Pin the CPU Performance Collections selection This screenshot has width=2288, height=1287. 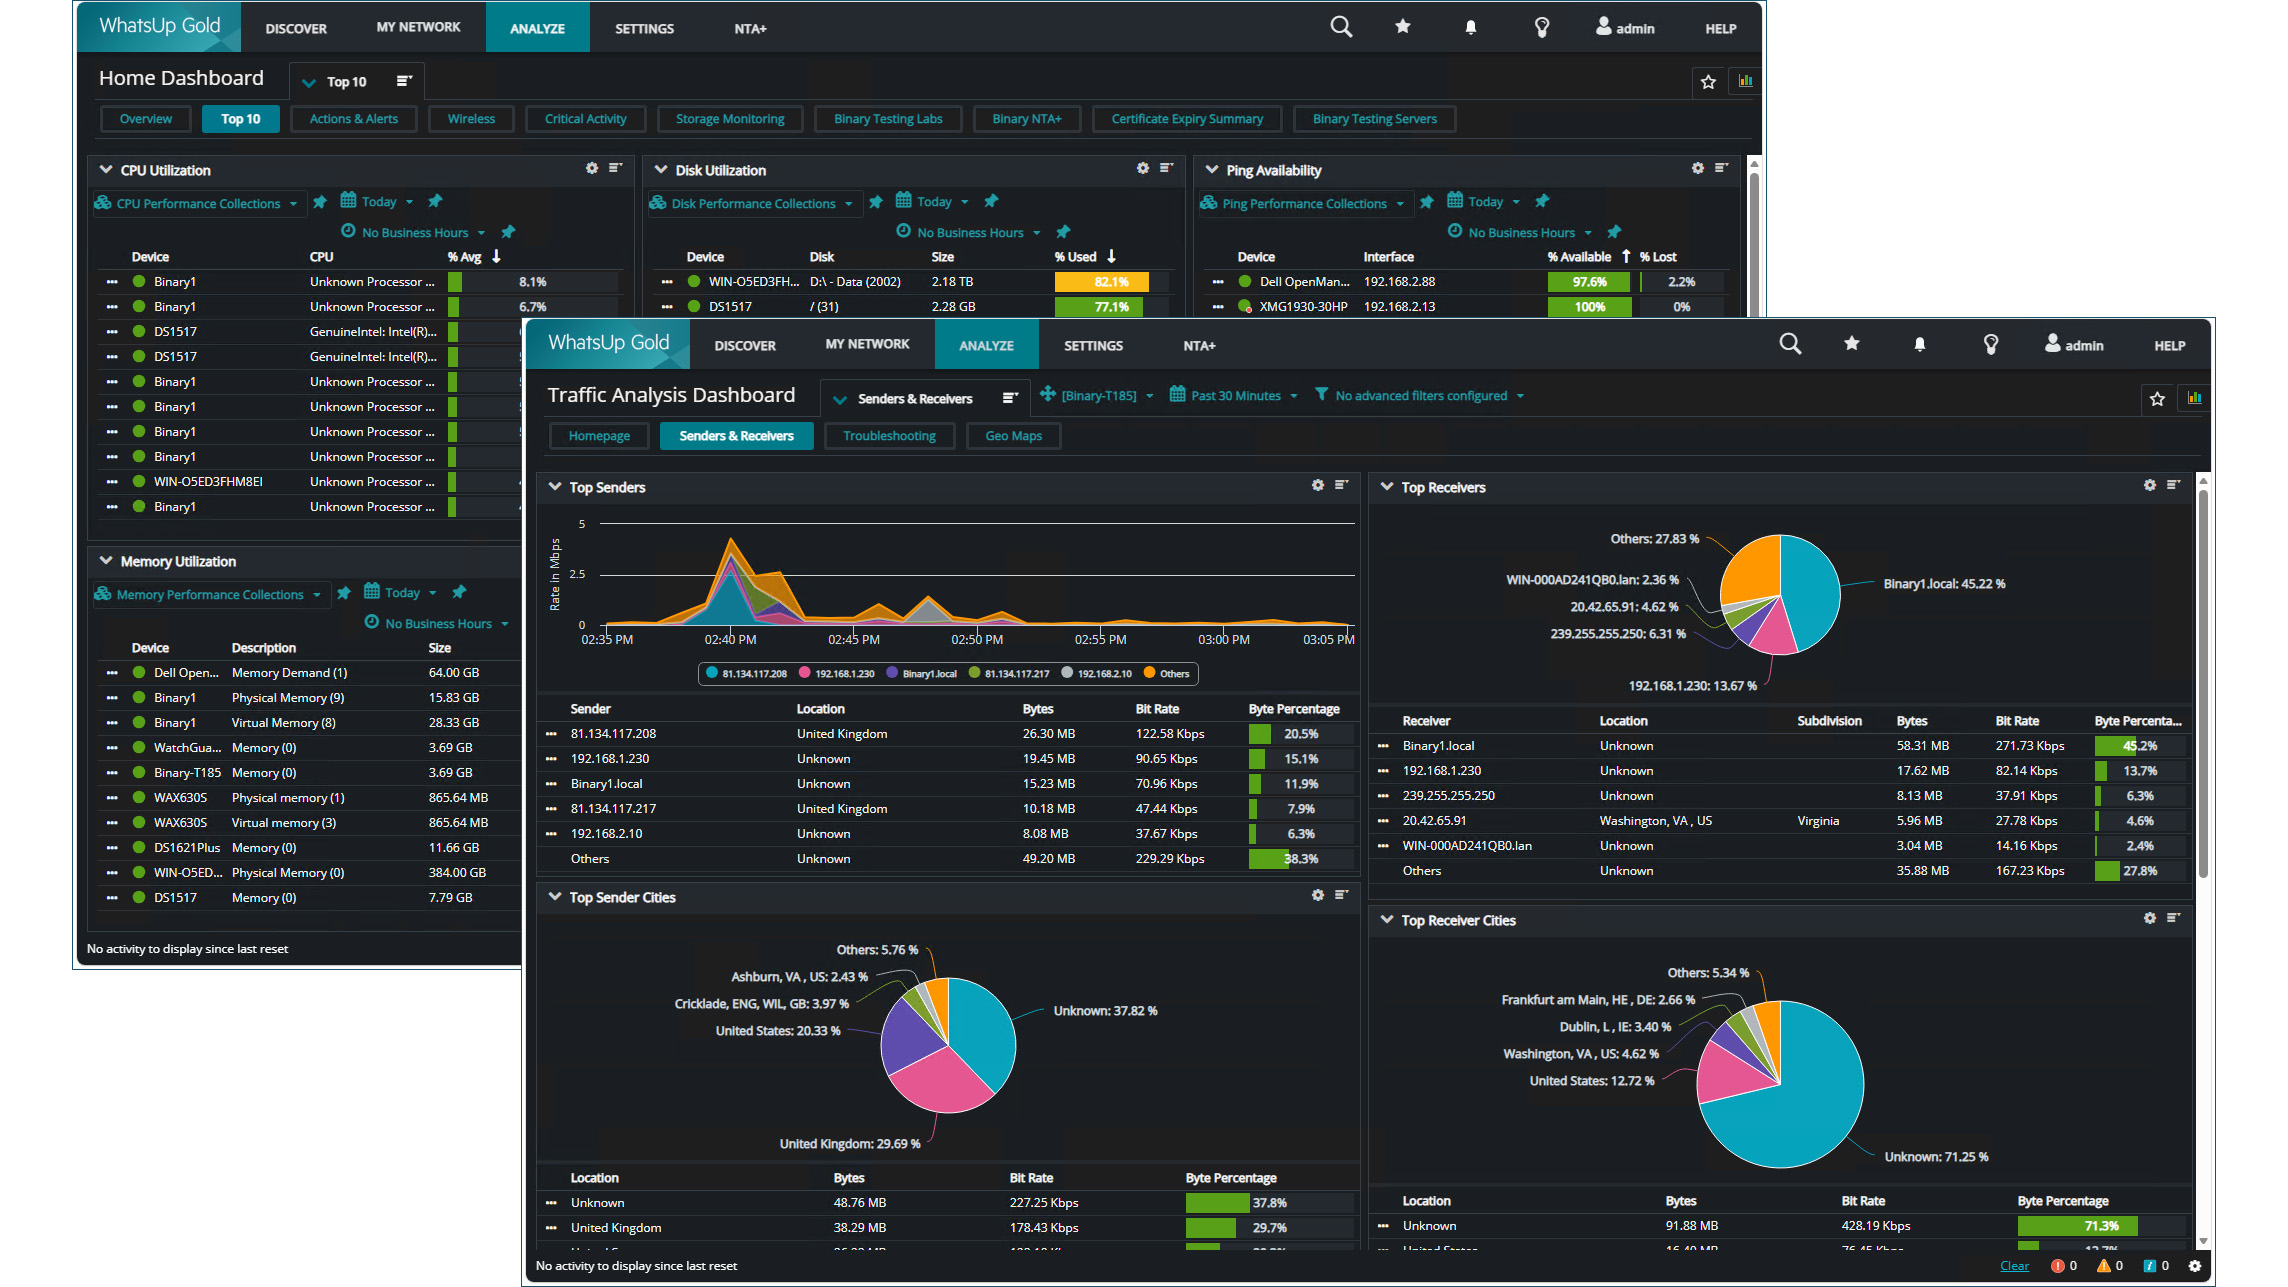coord(320,202)
